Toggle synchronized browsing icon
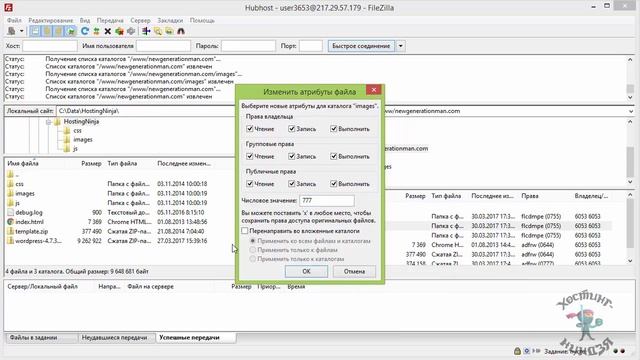This screenshot has width=640, height=360. tap(169, 31)
